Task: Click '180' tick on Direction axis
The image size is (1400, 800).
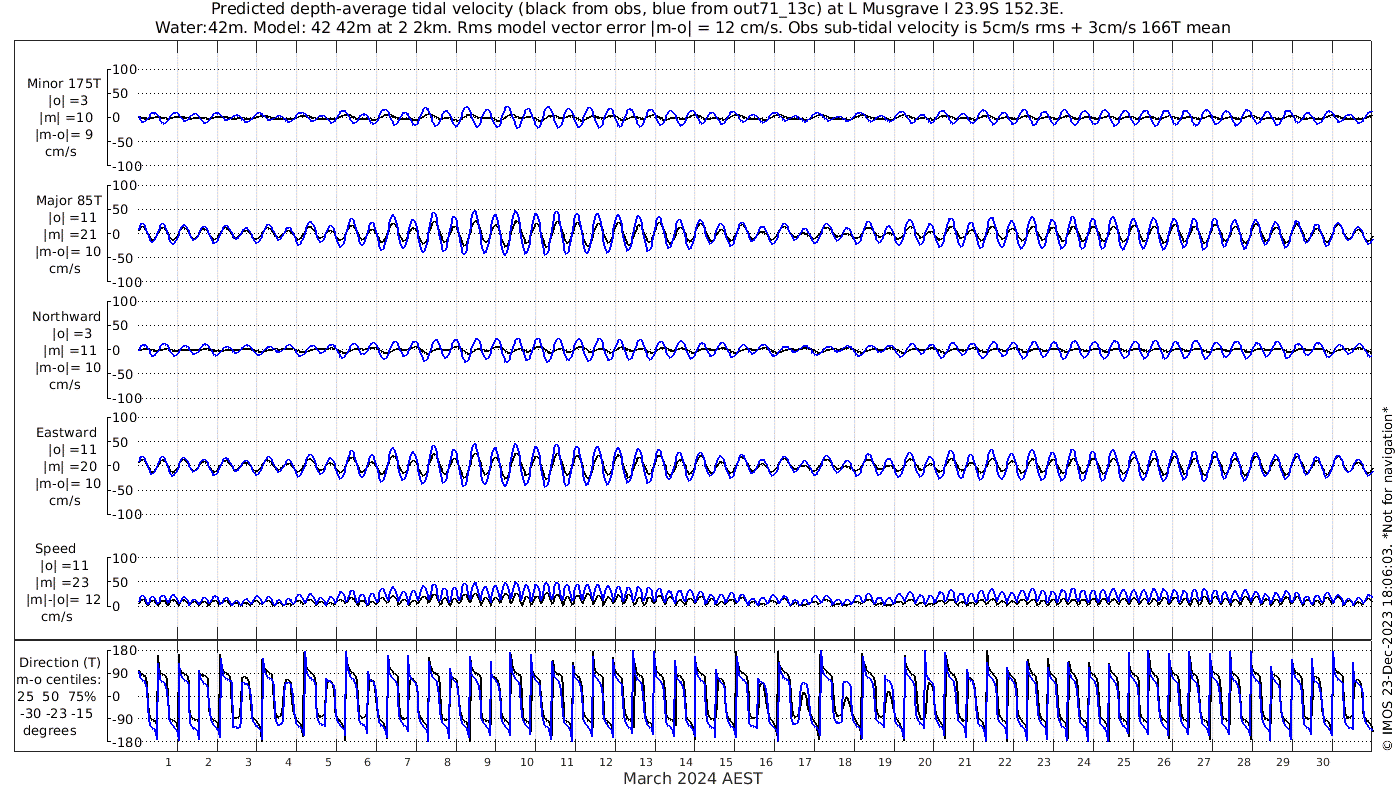Action: [x=124, y=651]
